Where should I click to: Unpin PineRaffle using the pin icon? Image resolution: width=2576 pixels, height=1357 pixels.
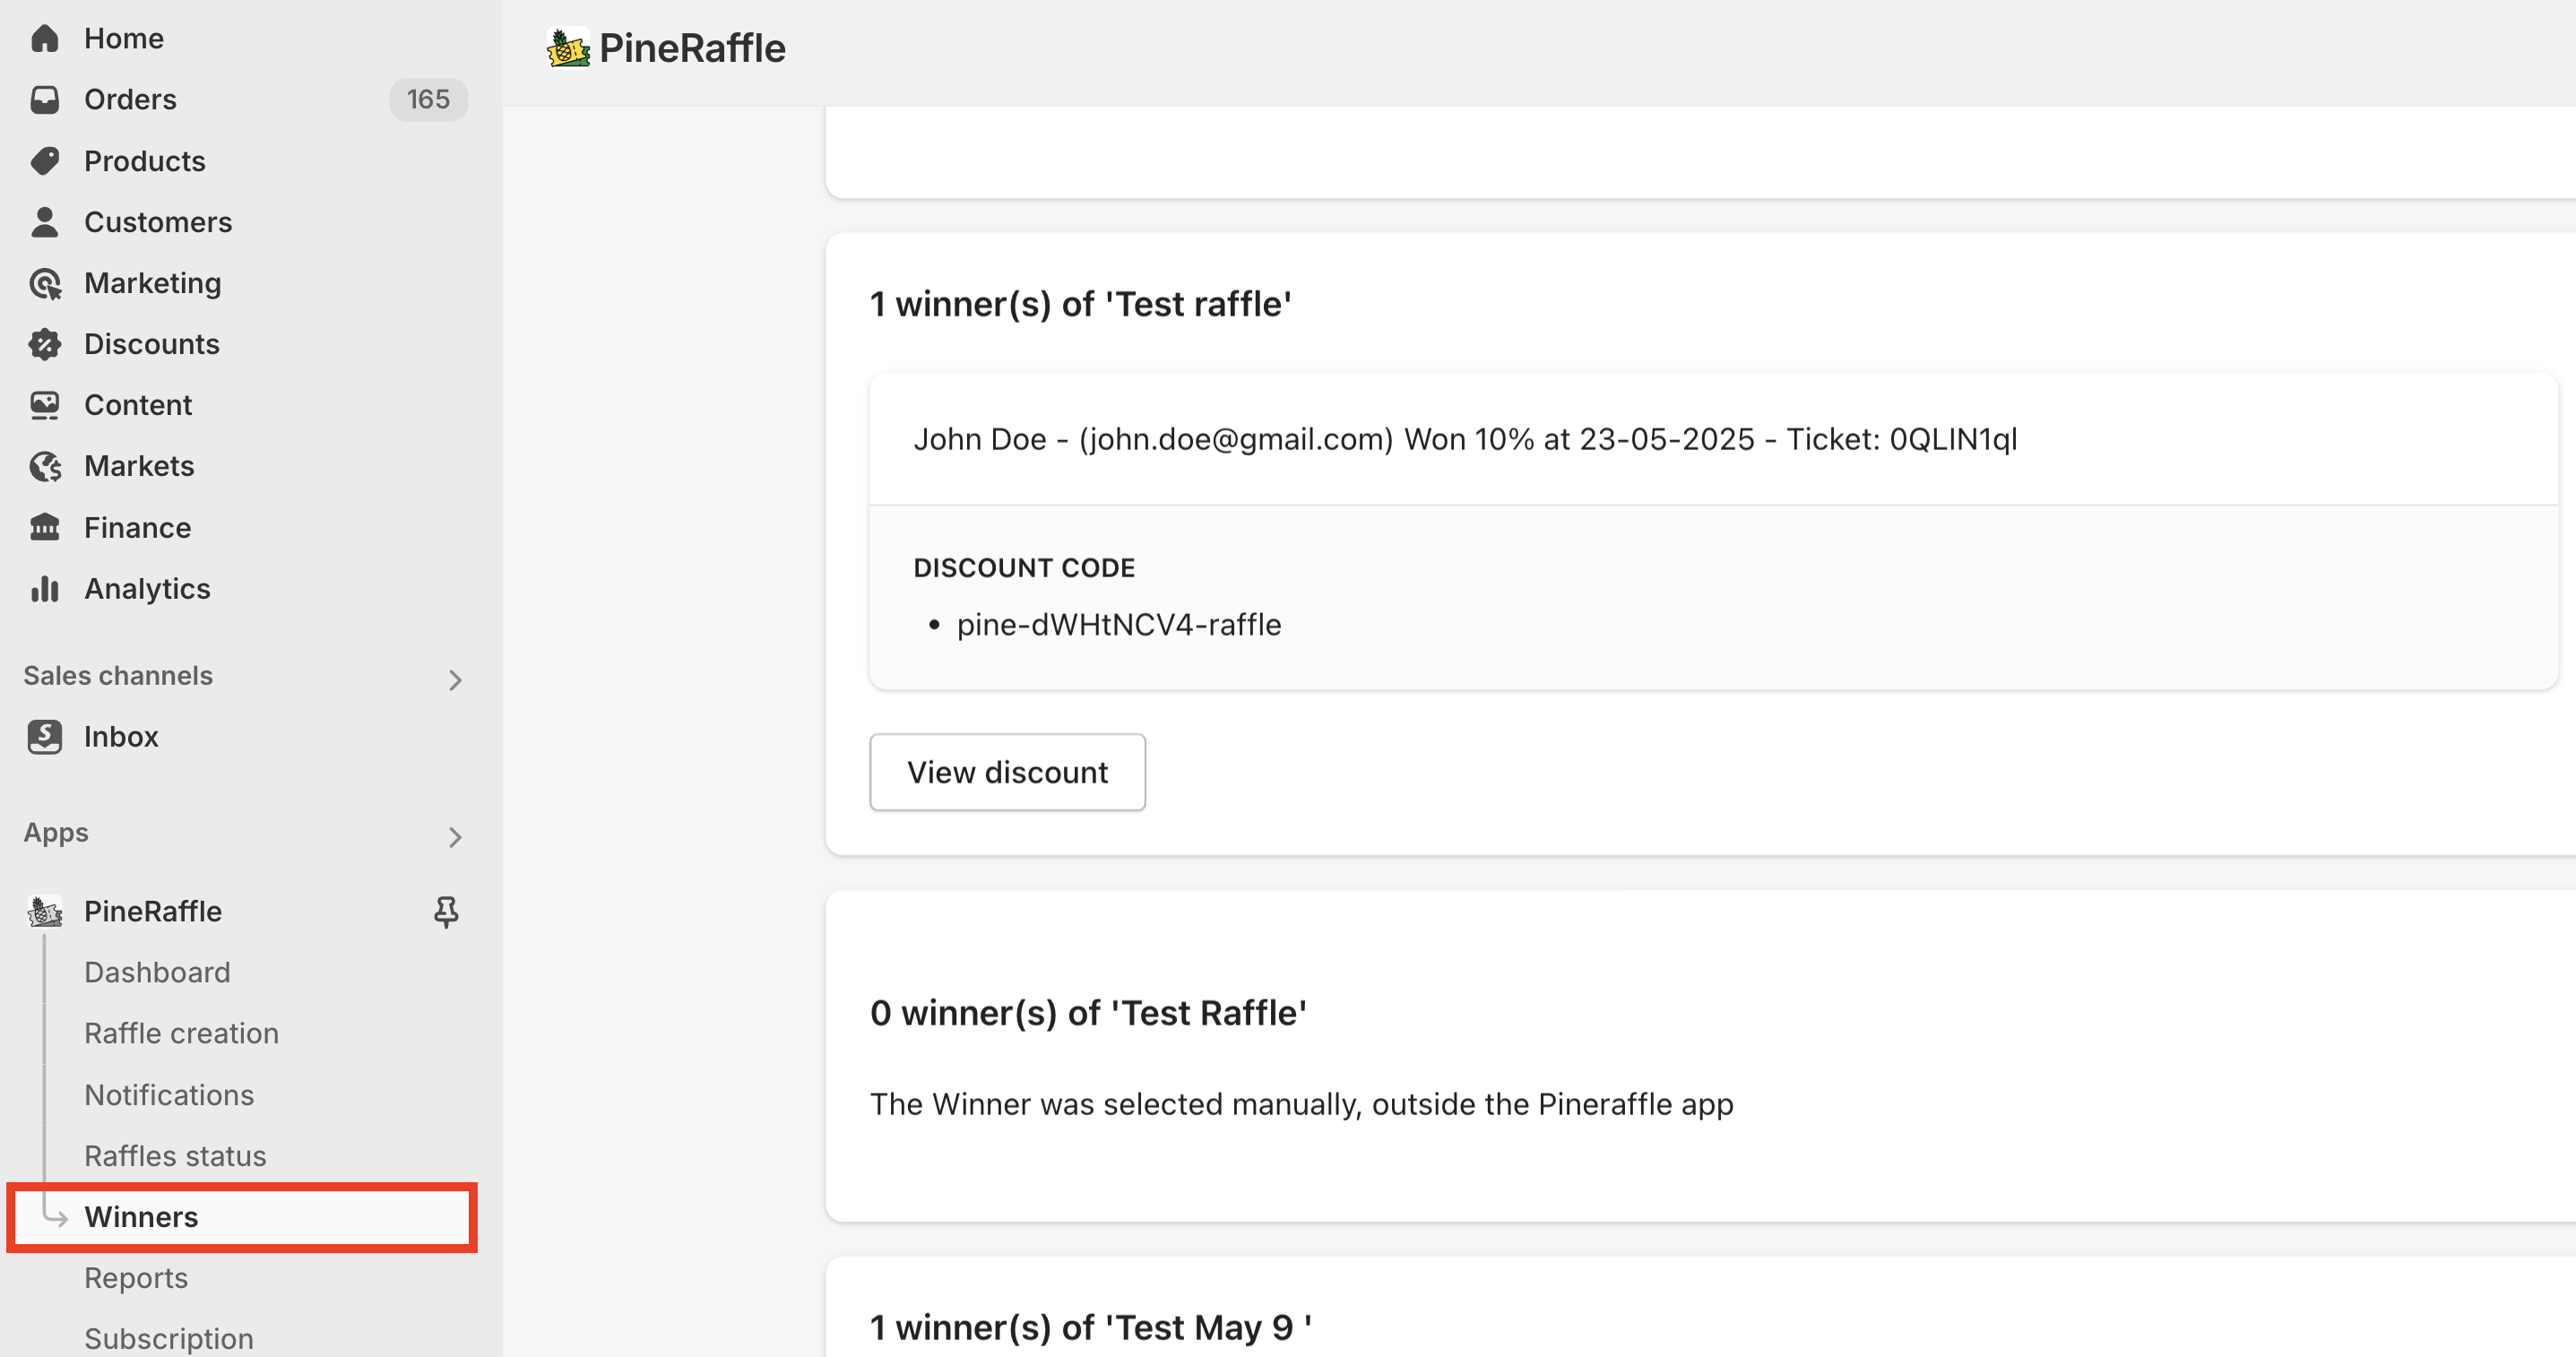point(446,911)
